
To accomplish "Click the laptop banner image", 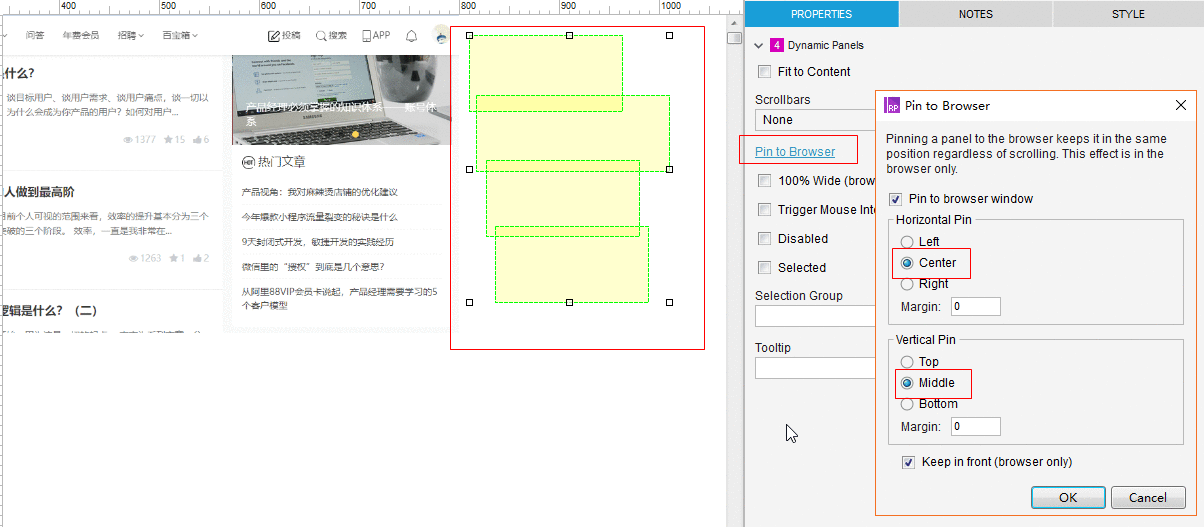I will tap(341, 100).
